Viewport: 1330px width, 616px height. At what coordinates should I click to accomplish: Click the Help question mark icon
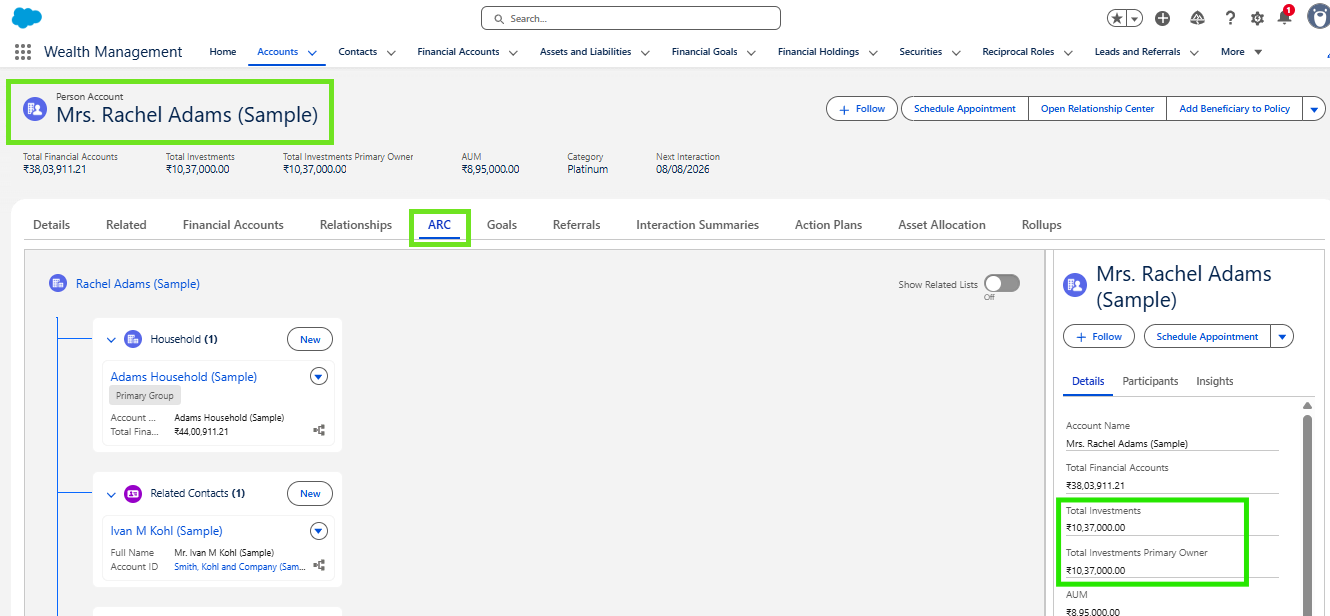point(1230,18)
